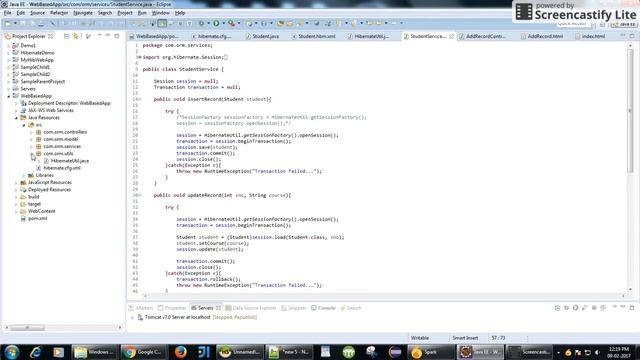Viewport: 640px width, 360px height.
Task: Open the Help menu
Action: coord(180,13)
